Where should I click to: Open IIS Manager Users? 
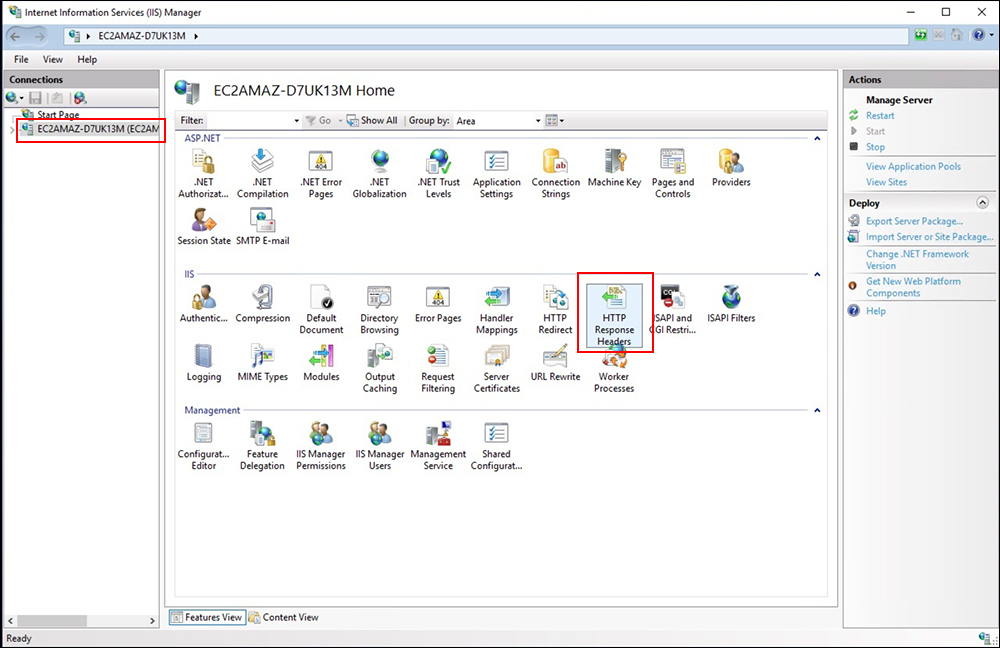coord(379,440)
